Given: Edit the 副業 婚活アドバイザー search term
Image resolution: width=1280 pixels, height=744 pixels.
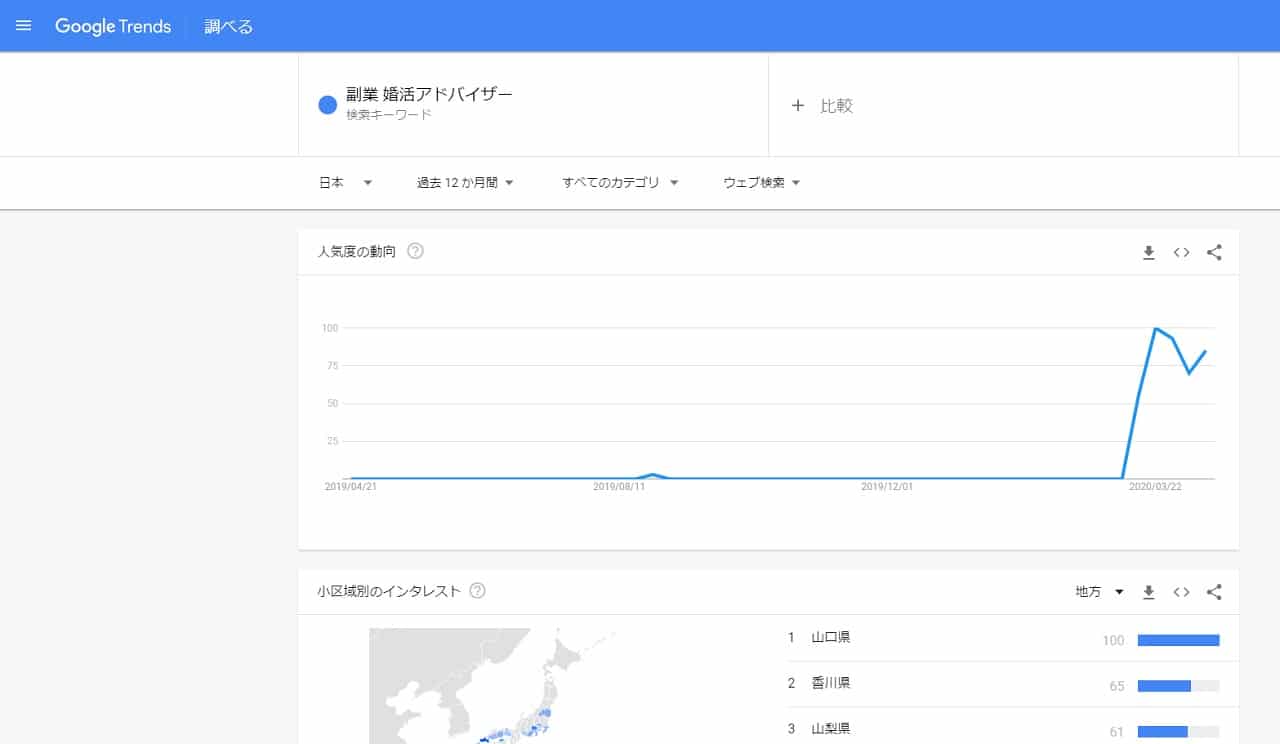Looking at the screenshot, I should (429, 95).
